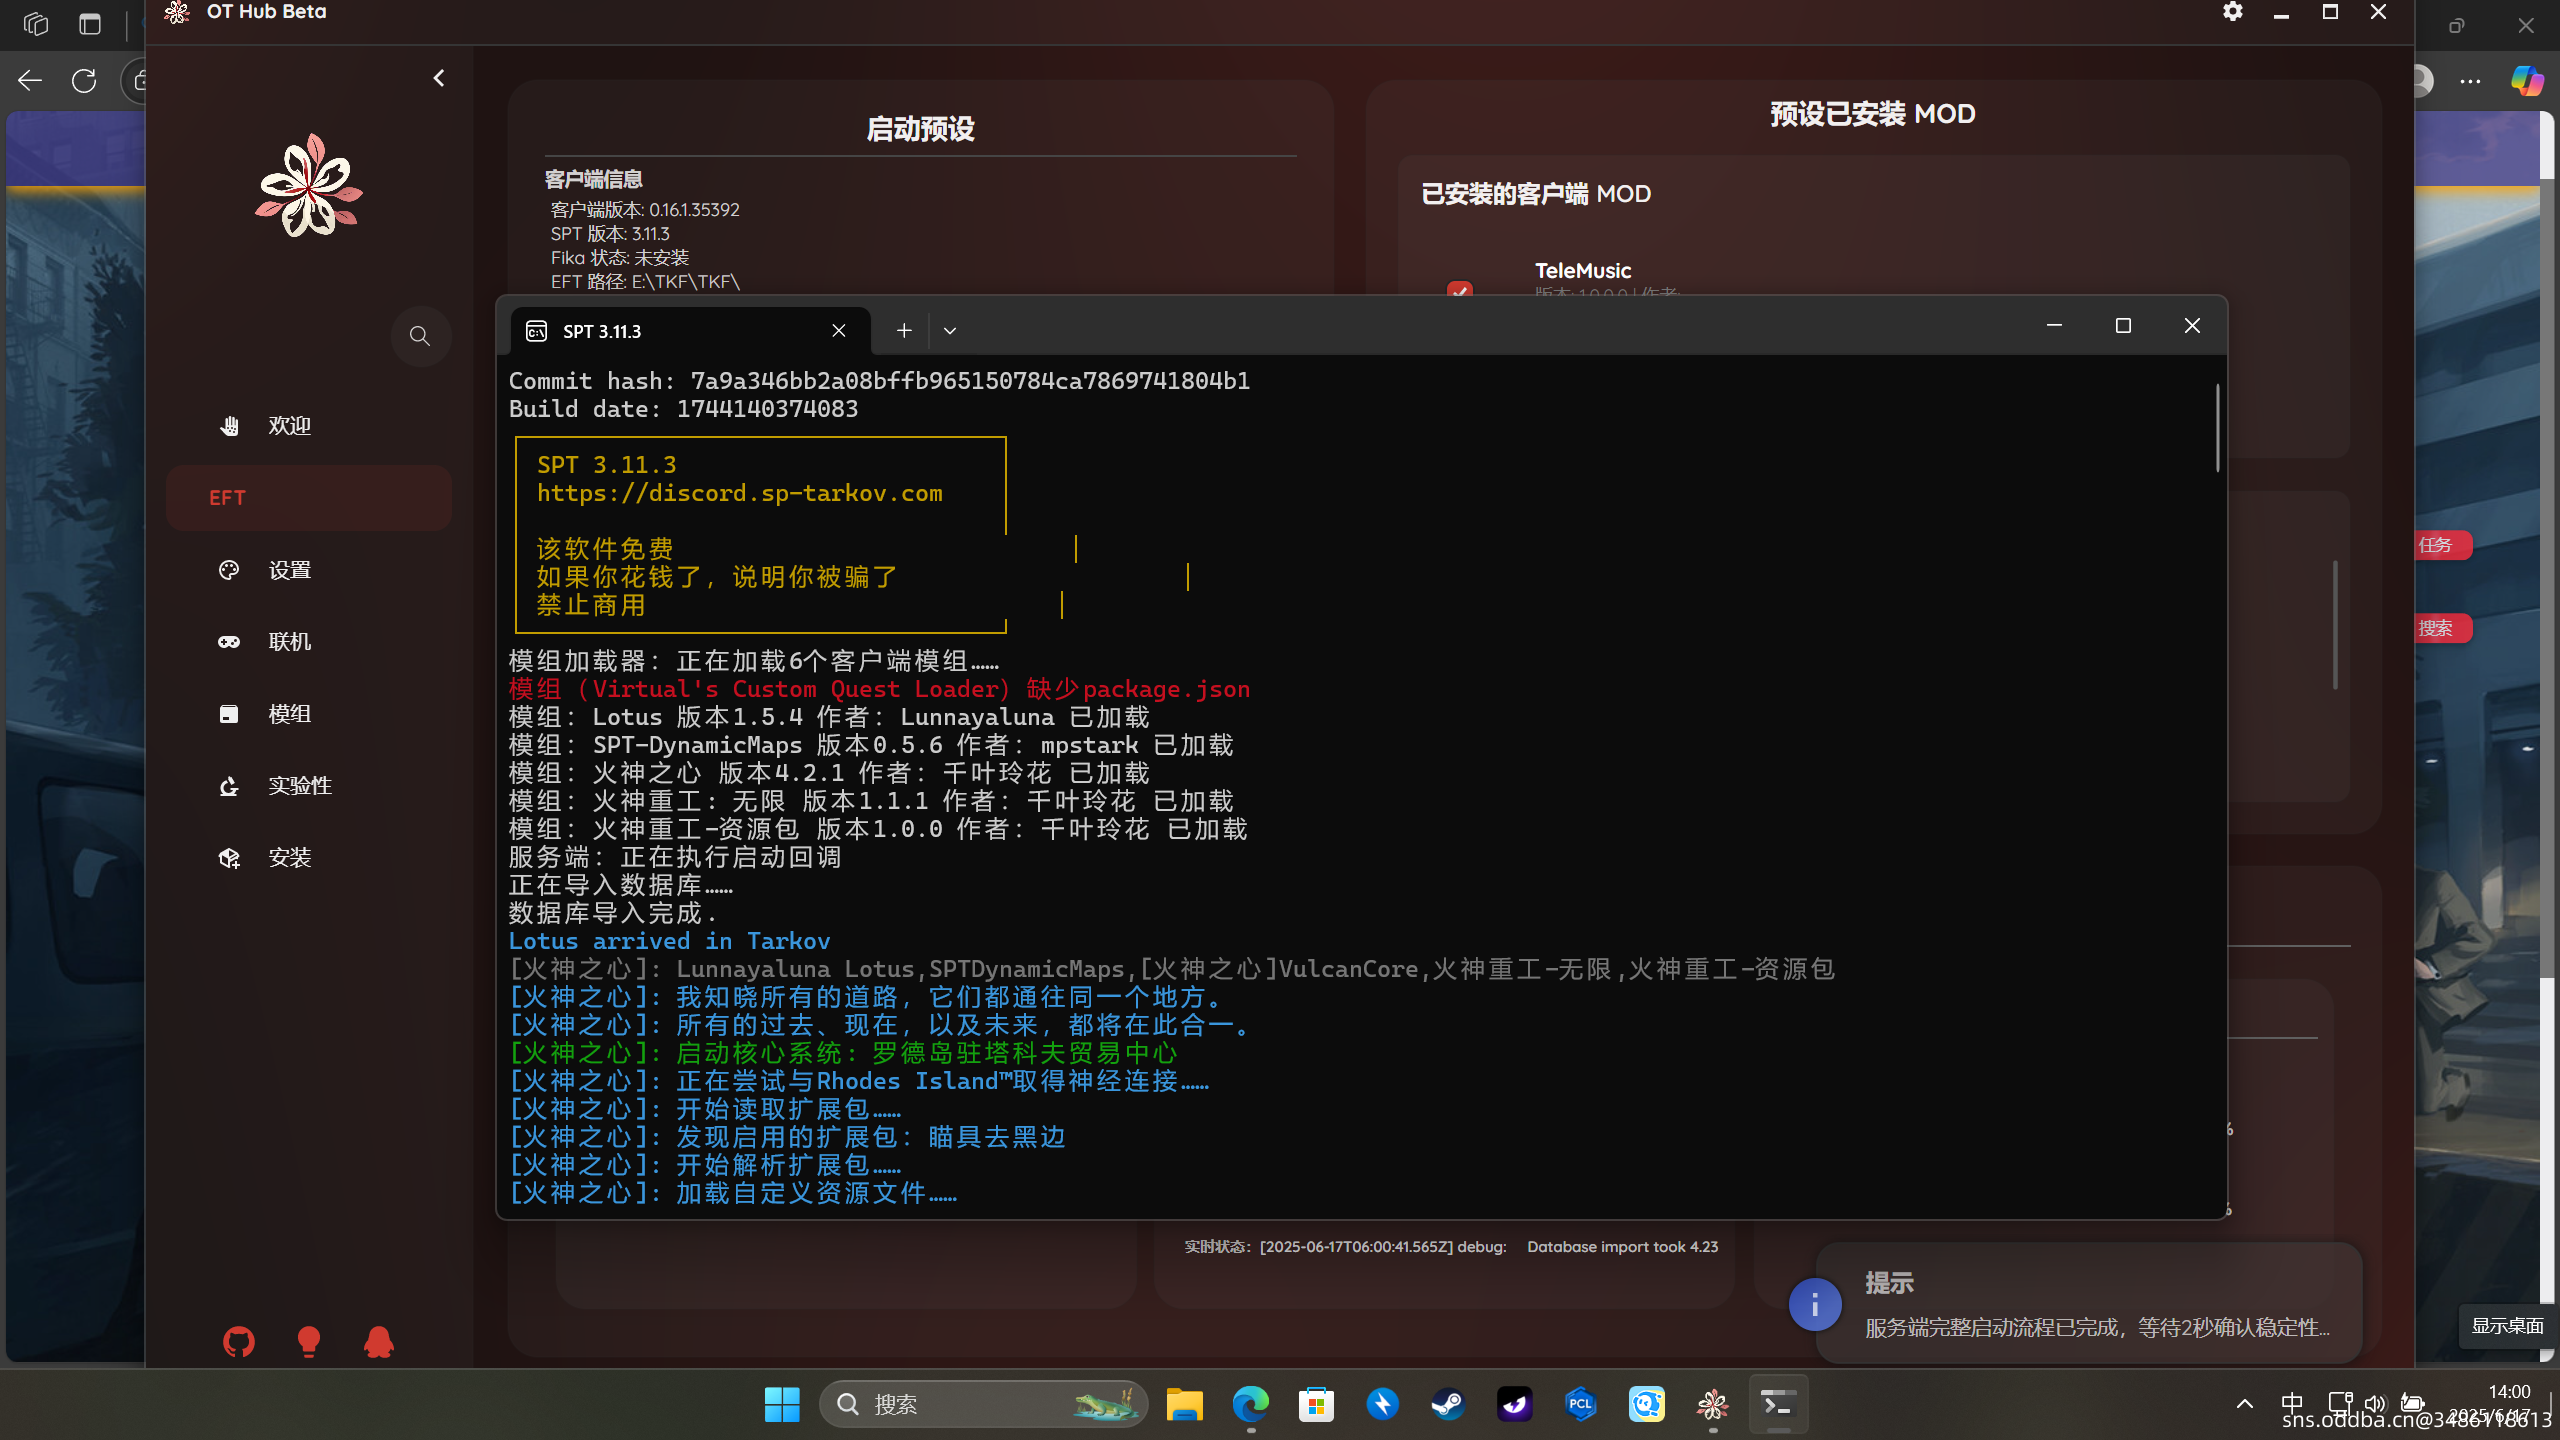Viewport: 2560px width, 1440px height.
Task: Click the EFT 路径: E:\TKF\TKF\ text
Action: [x=645, y=282]
